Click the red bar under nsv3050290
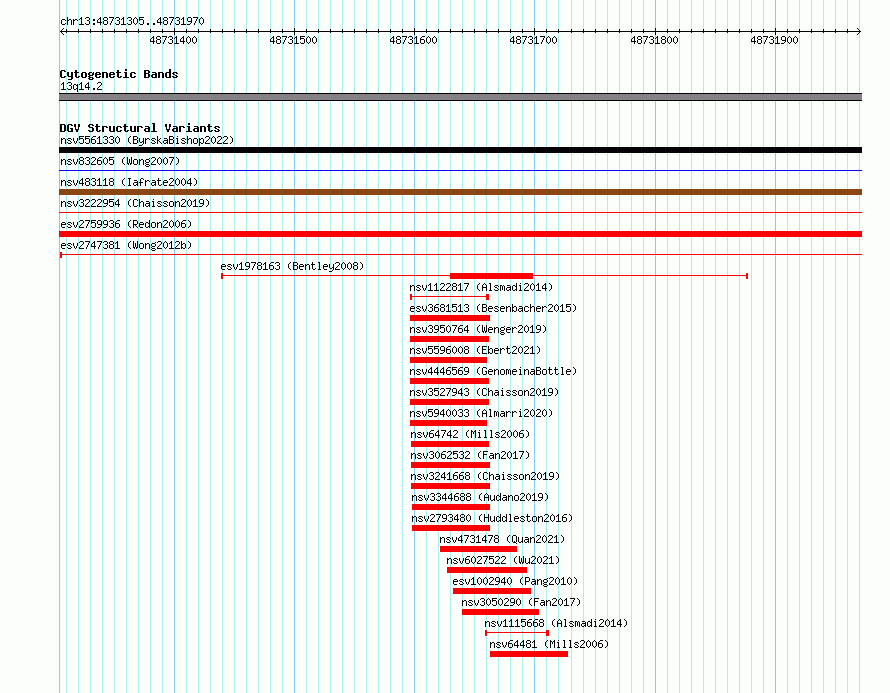Image resolution: width=890 pixels, height=693 pixels. [501, 612]
